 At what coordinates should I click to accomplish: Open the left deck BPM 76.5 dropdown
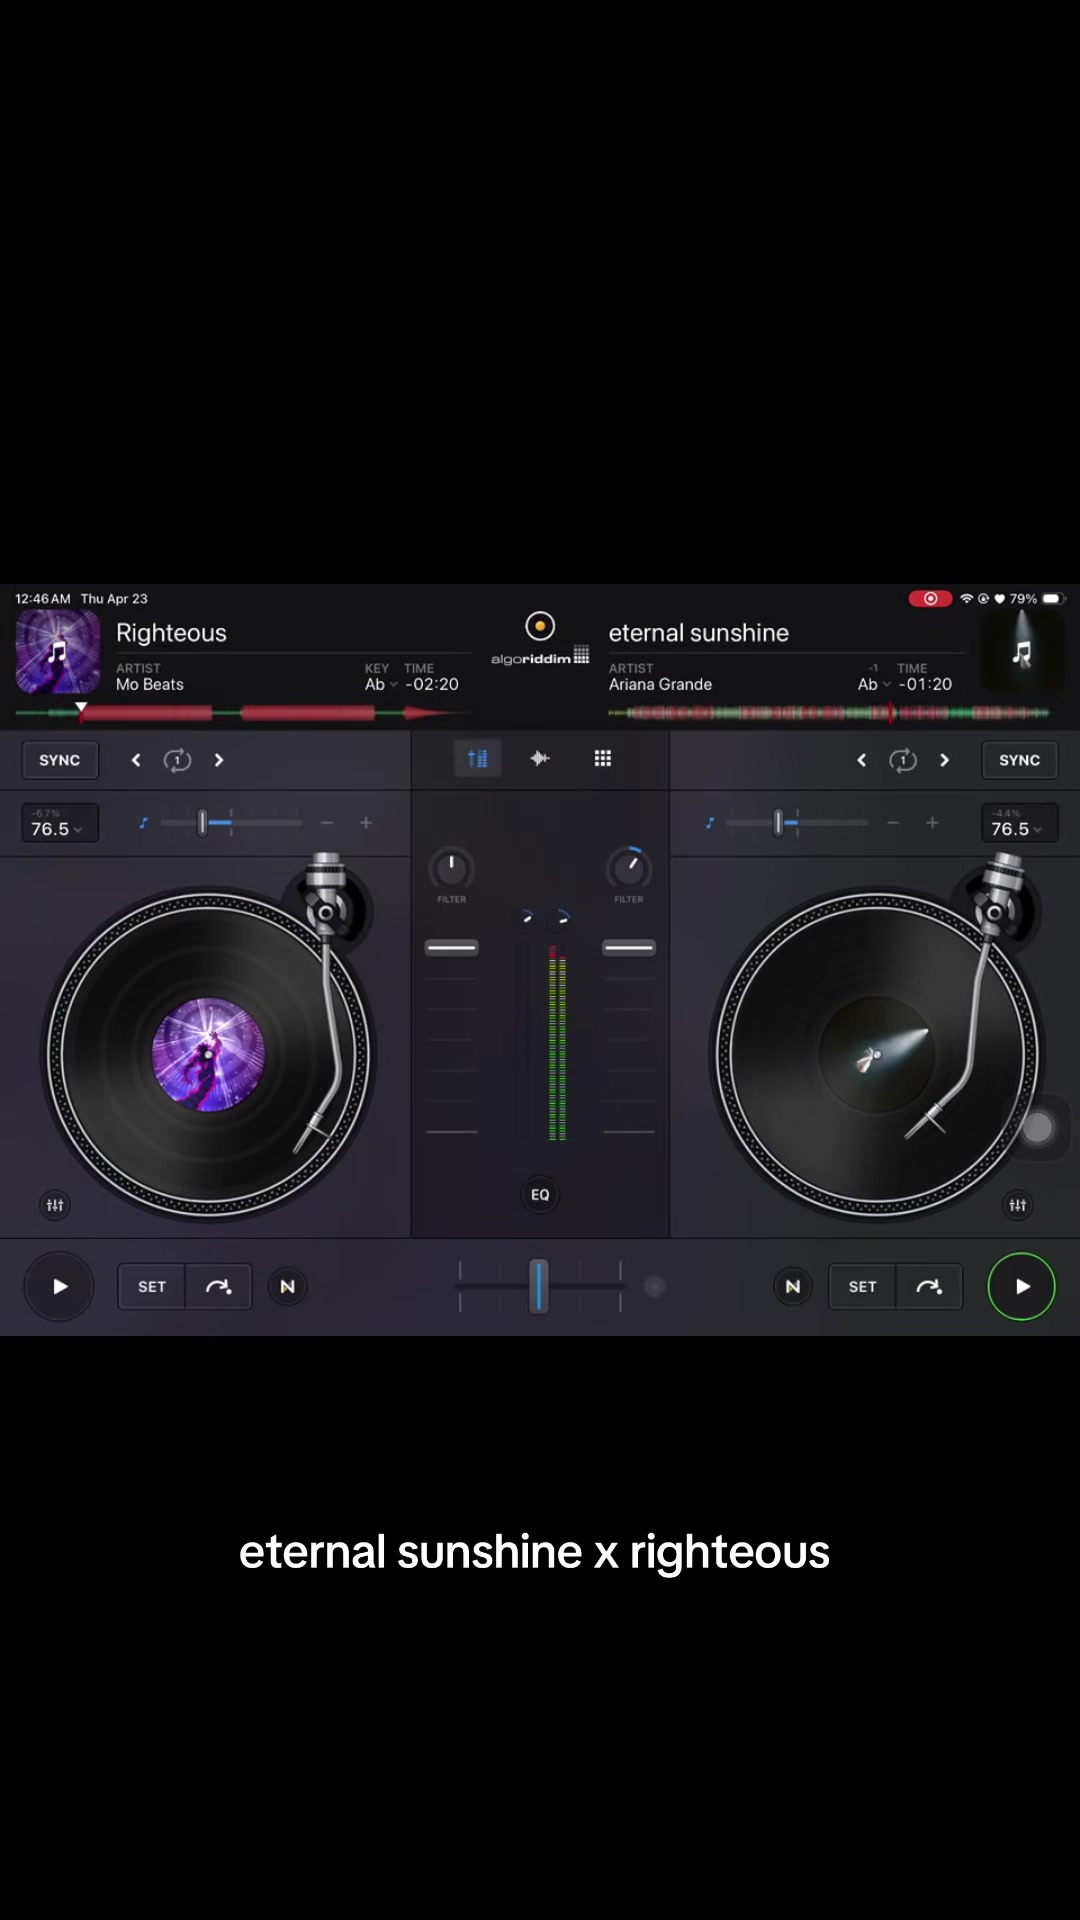(x=59, y=823)
